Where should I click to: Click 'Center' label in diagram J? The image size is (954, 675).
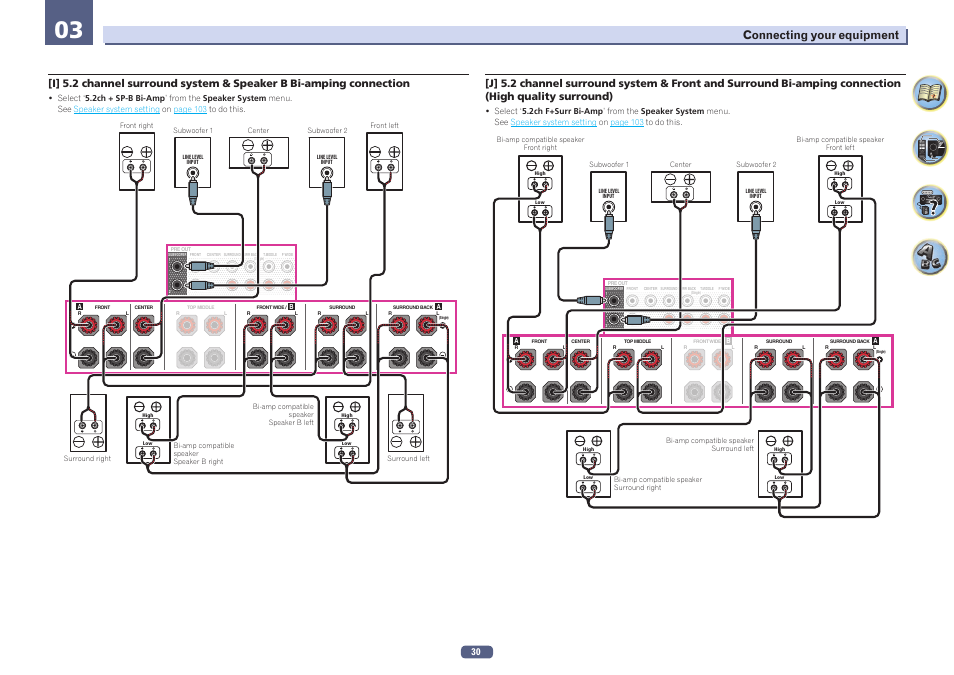(680, 164)
